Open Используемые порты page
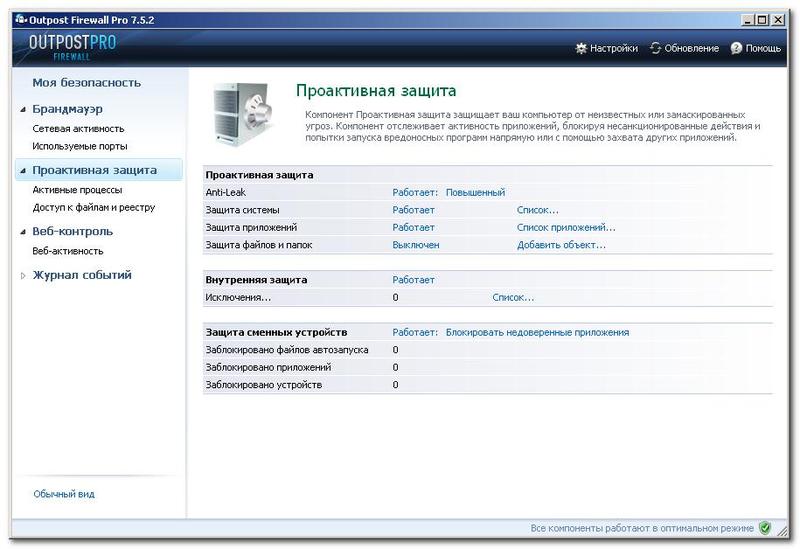The width and height of the screenshot is (800, 549). (80, 146)
